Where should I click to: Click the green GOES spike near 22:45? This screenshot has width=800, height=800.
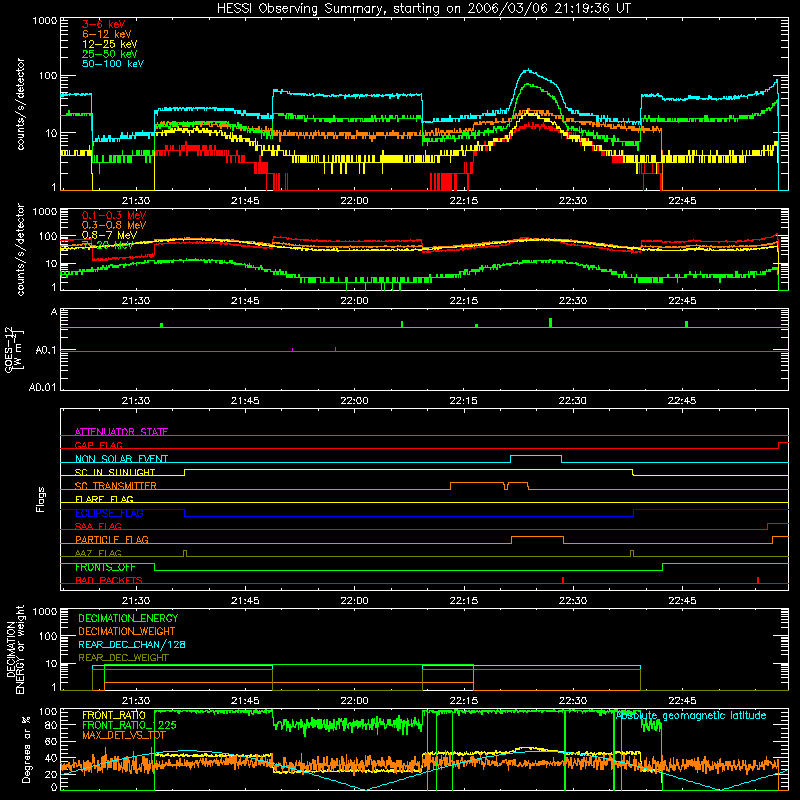686,324
